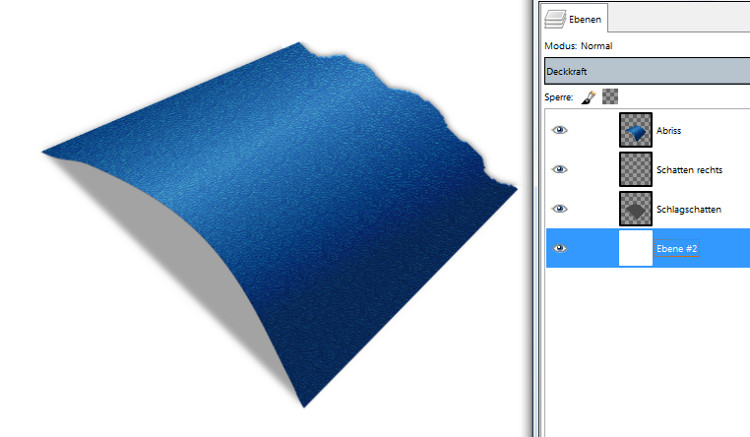Select the layer named Abriss
This screenshot has width=750, height=437.
pos(671,130)
